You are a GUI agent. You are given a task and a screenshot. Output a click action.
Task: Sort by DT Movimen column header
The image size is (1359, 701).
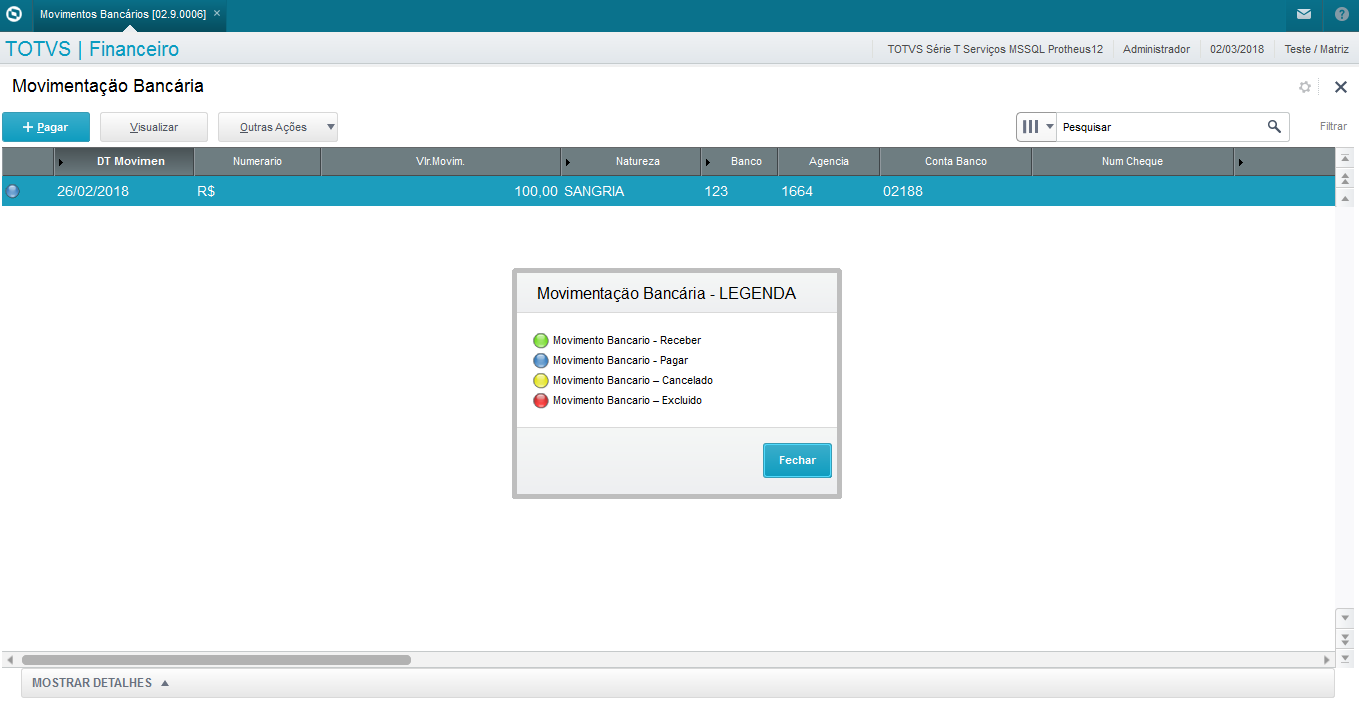(124, 161)
